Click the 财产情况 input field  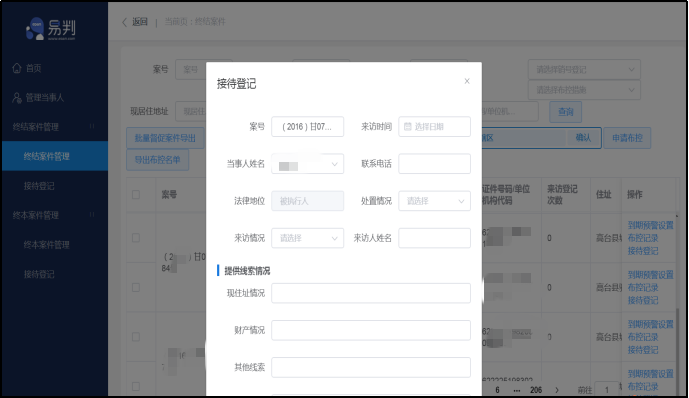pyautogui.click(x=371, y=330)
